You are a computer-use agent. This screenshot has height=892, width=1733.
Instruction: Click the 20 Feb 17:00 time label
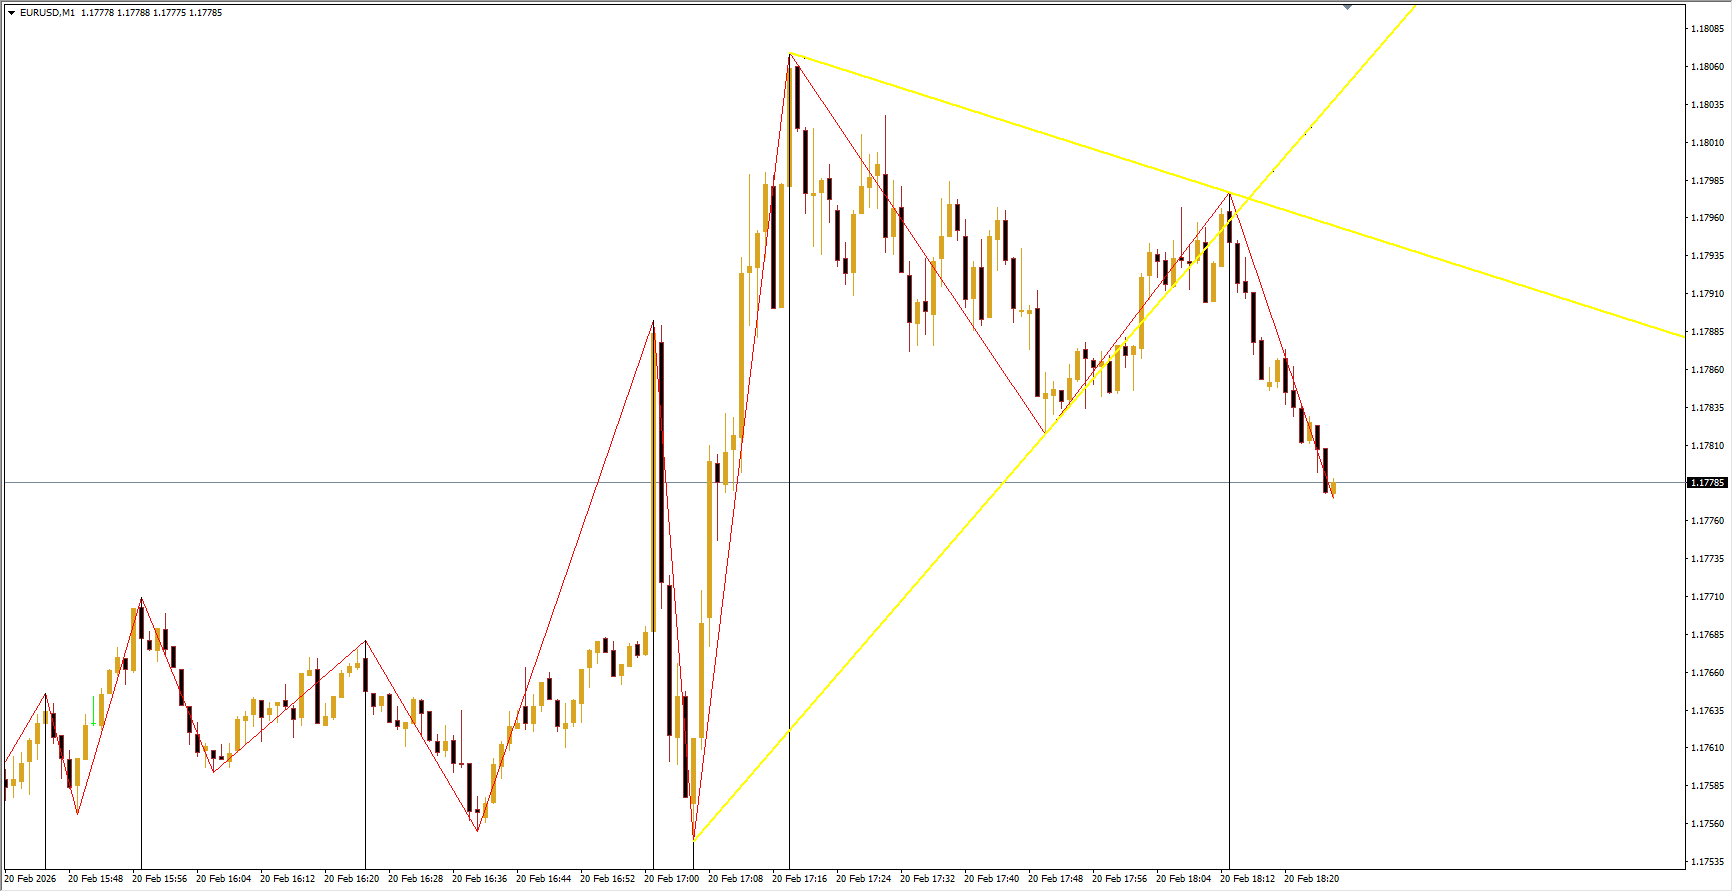[x=671, y=879]
